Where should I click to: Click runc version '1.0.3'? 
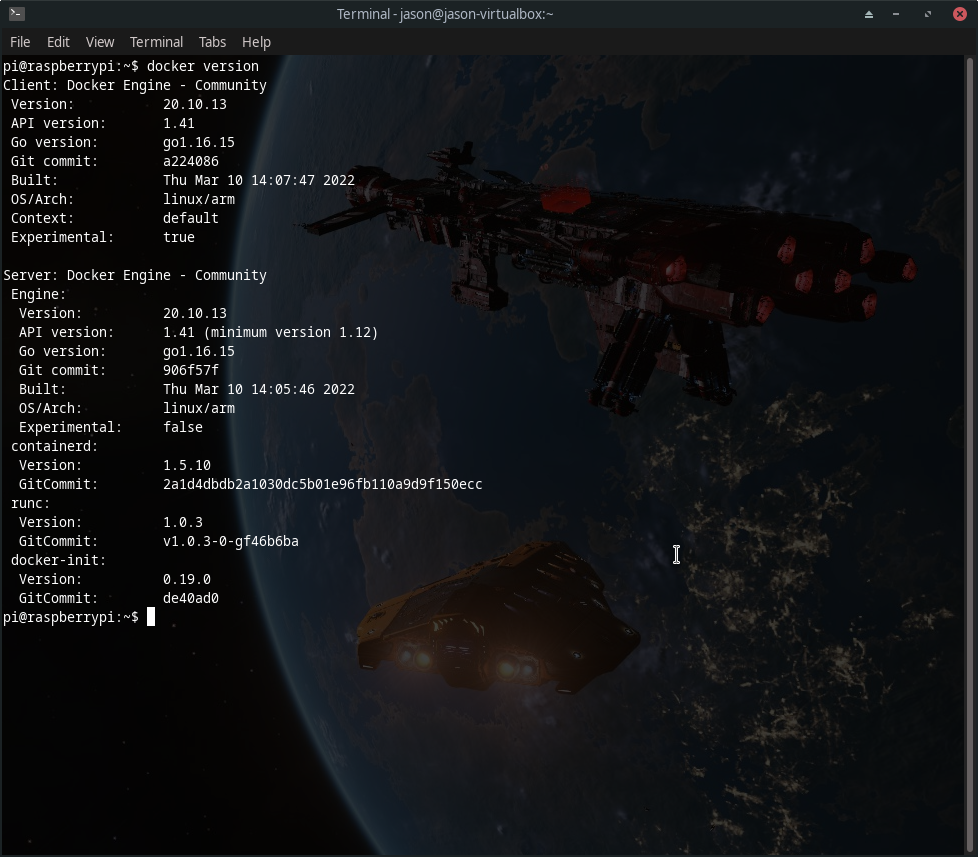click(x=183, y=523)
